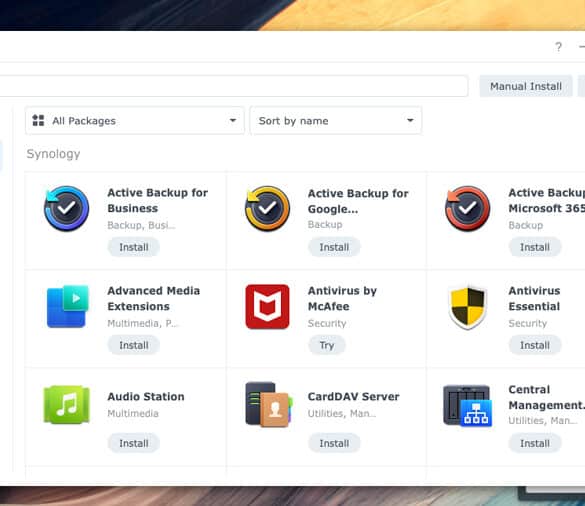585x506 pixels.
Task: Click the Audio Station title
Action: pos(146,396)
